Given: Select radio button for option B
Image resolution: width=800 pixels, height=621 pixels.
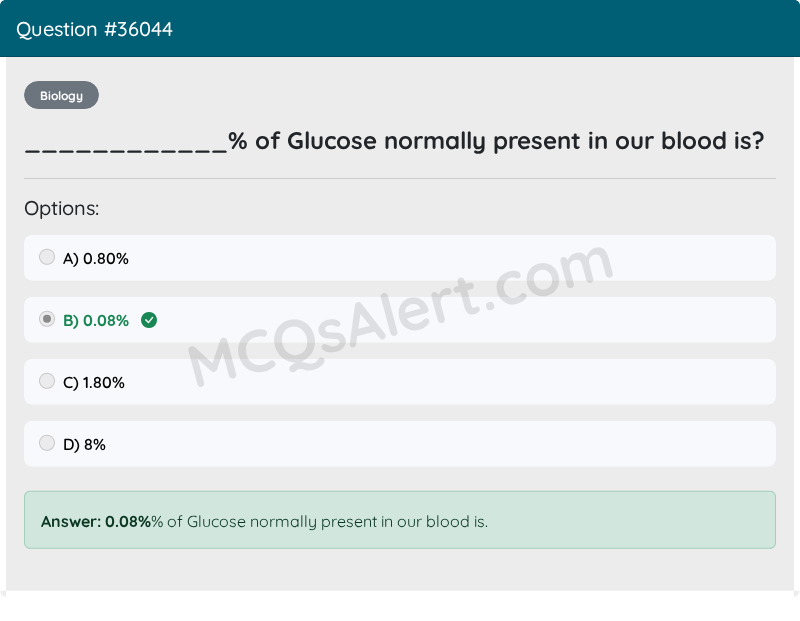Looking at the screenshot, I should click(x=47, y=319).
